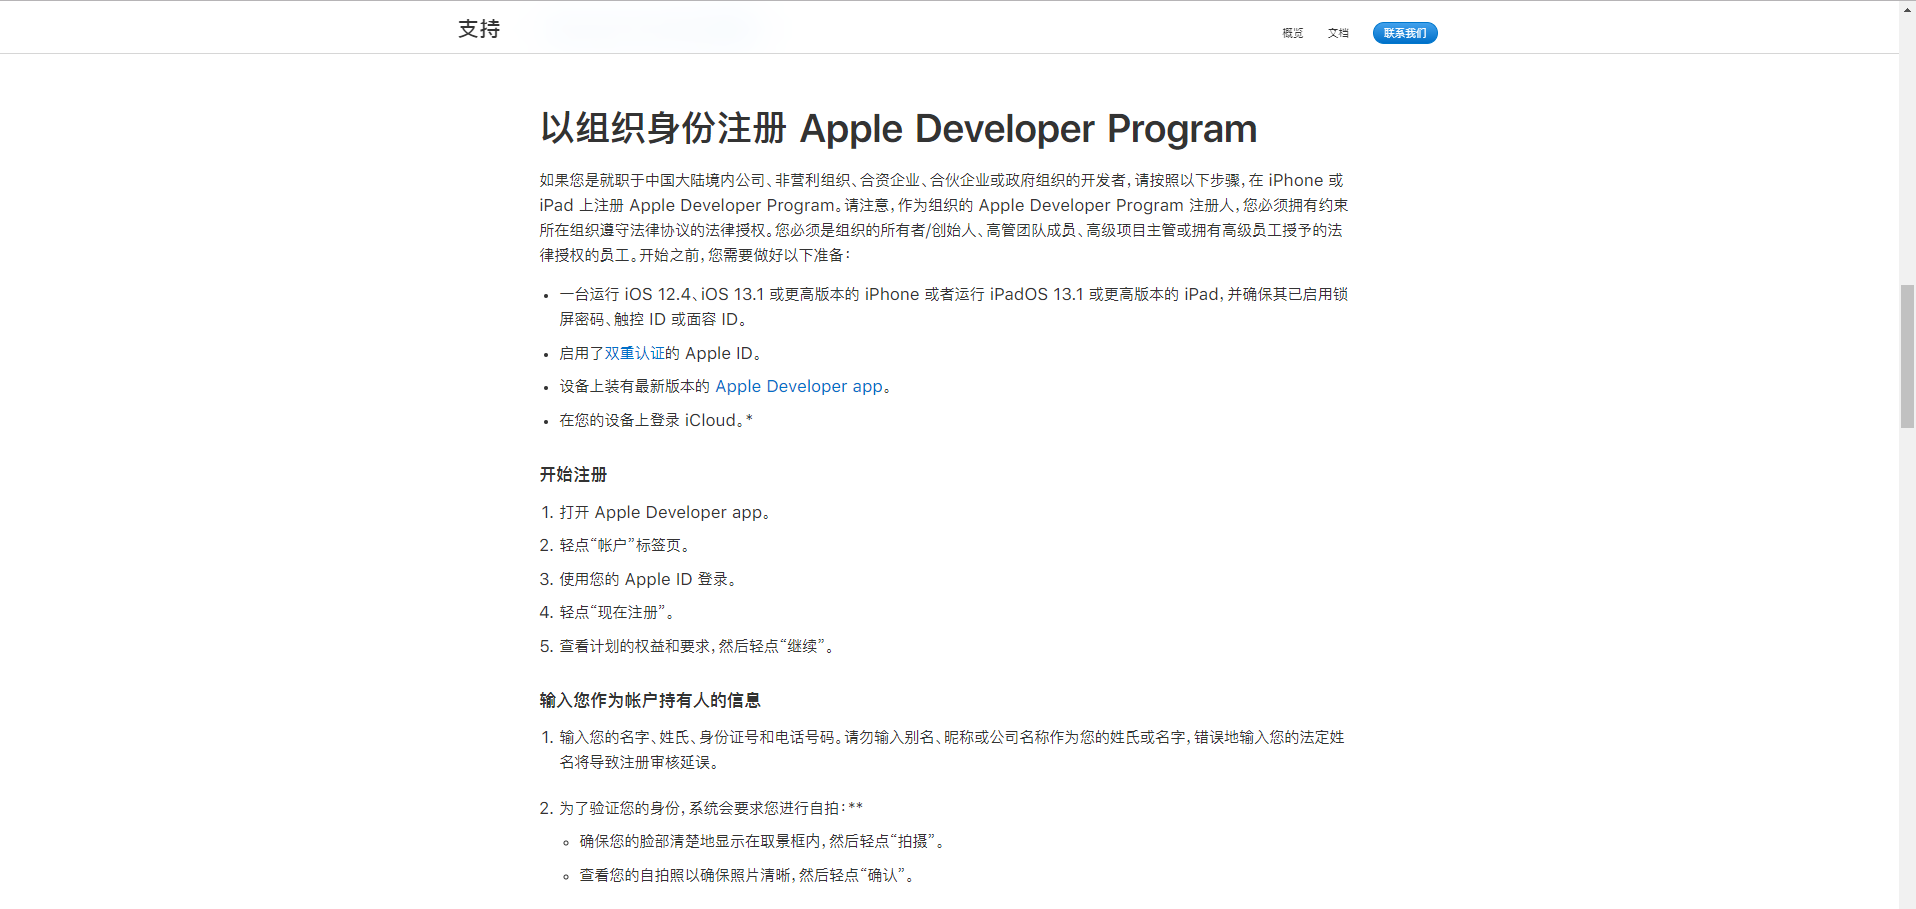Click the line 为了验证您的身份,系统会要求您进行自拍
This screenshot has width=1916, height=909.
tap(711, 808)
